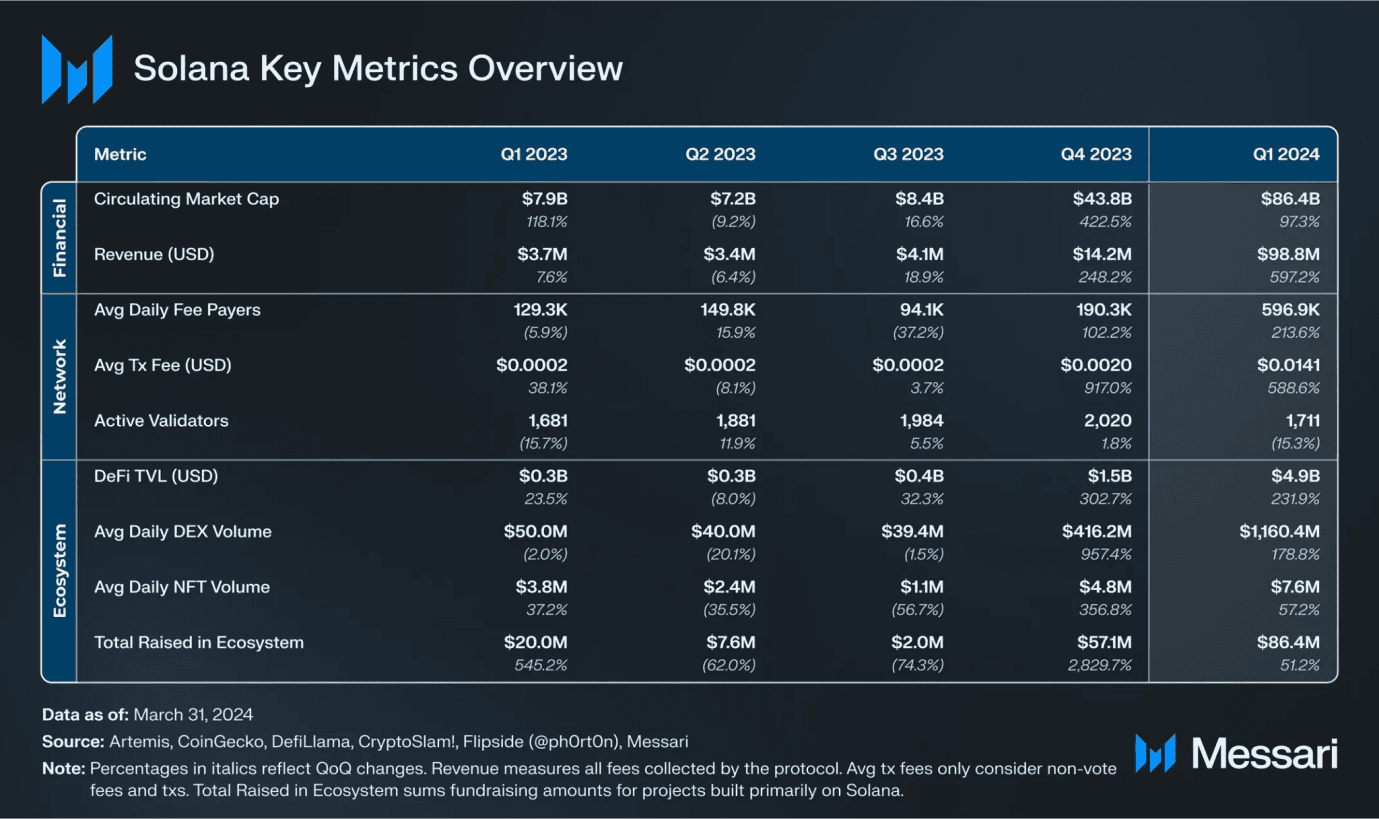
Task: Select the Circulating Market Cap row label
Action: (187, 199)
